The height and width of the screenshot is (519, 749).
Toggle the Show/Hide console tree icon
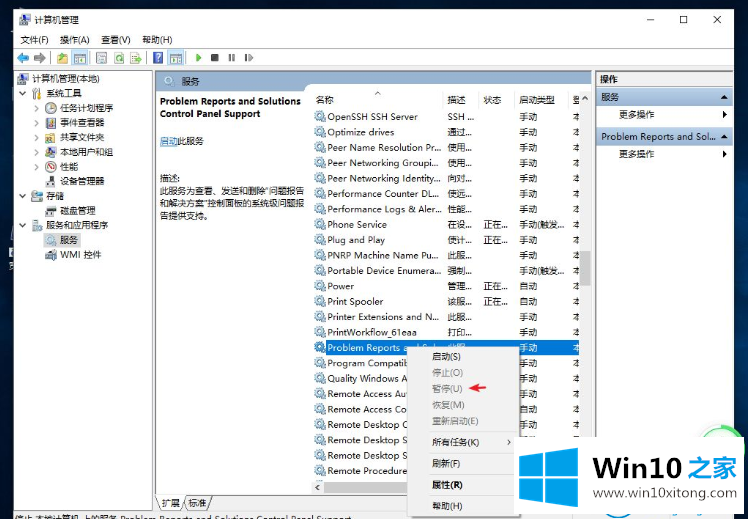point(79,58)
